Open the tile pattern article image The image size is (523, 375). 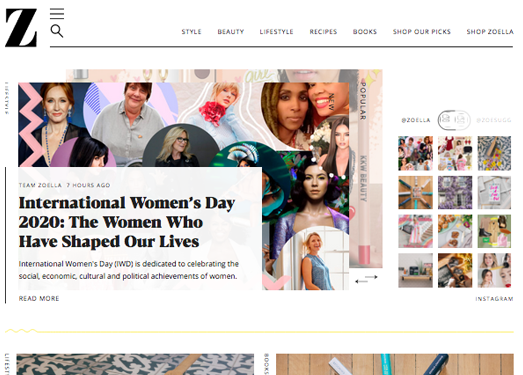click(135, 364)
